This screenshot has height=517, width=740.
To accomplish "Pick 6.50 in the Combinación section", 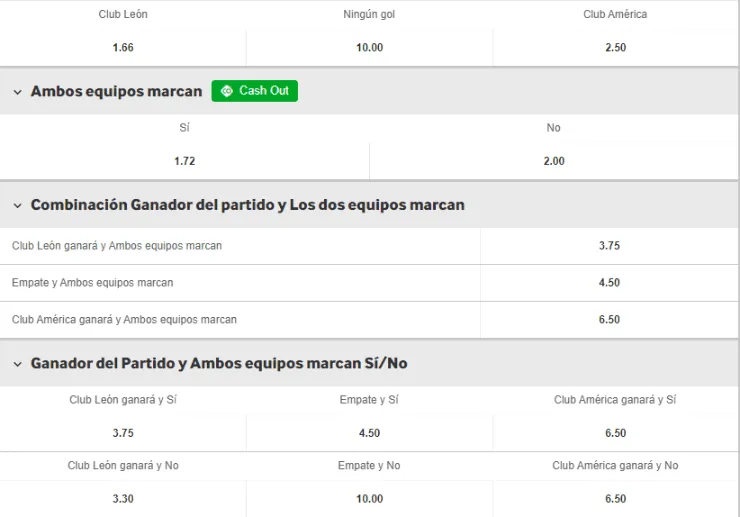I will 609,320.
